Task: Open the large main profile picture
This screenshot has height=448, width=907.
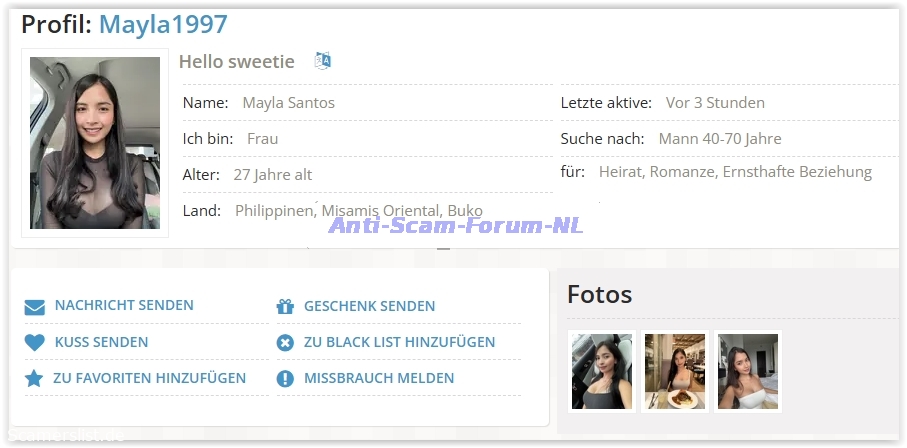Action: pos(95,143)
